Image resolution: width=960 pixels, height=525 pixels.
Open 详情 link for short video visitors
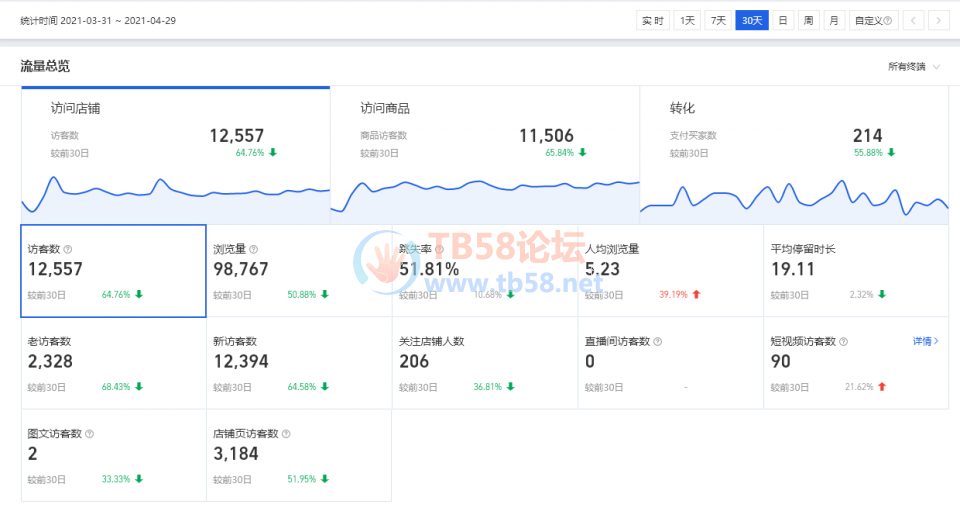click(926, 341)
